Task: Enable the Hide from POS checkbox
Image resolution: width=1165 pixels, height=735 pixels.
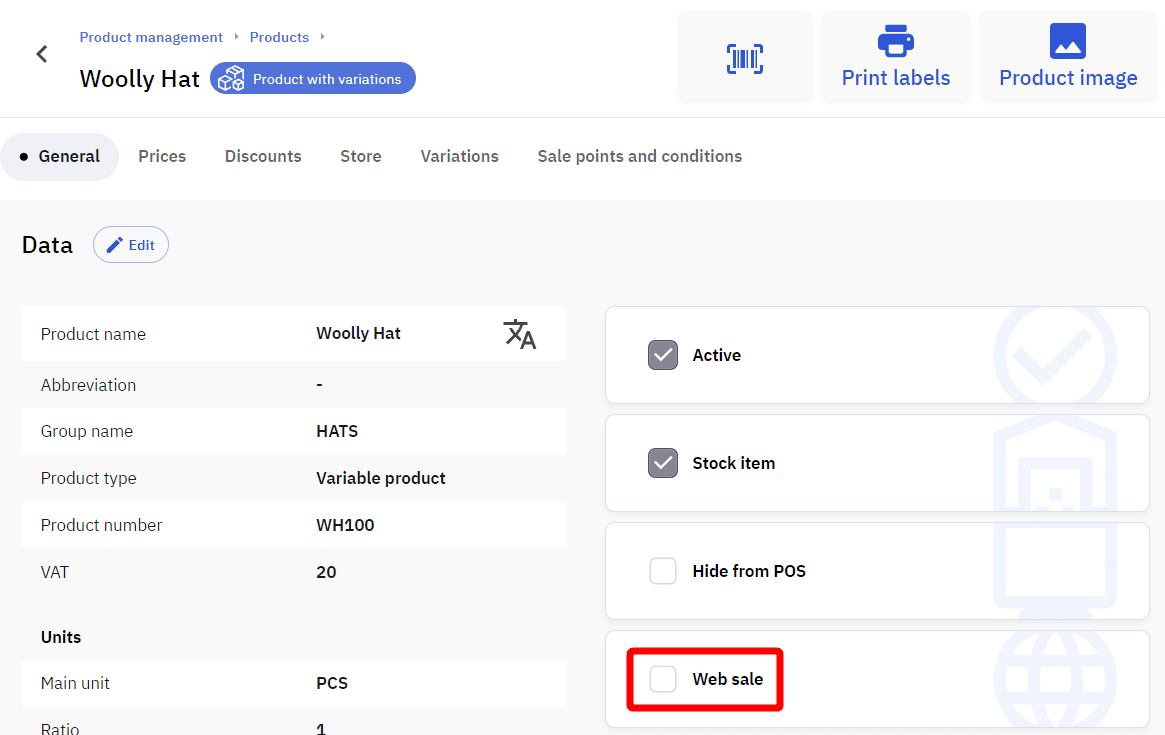Action: click(x=663, y=571)
